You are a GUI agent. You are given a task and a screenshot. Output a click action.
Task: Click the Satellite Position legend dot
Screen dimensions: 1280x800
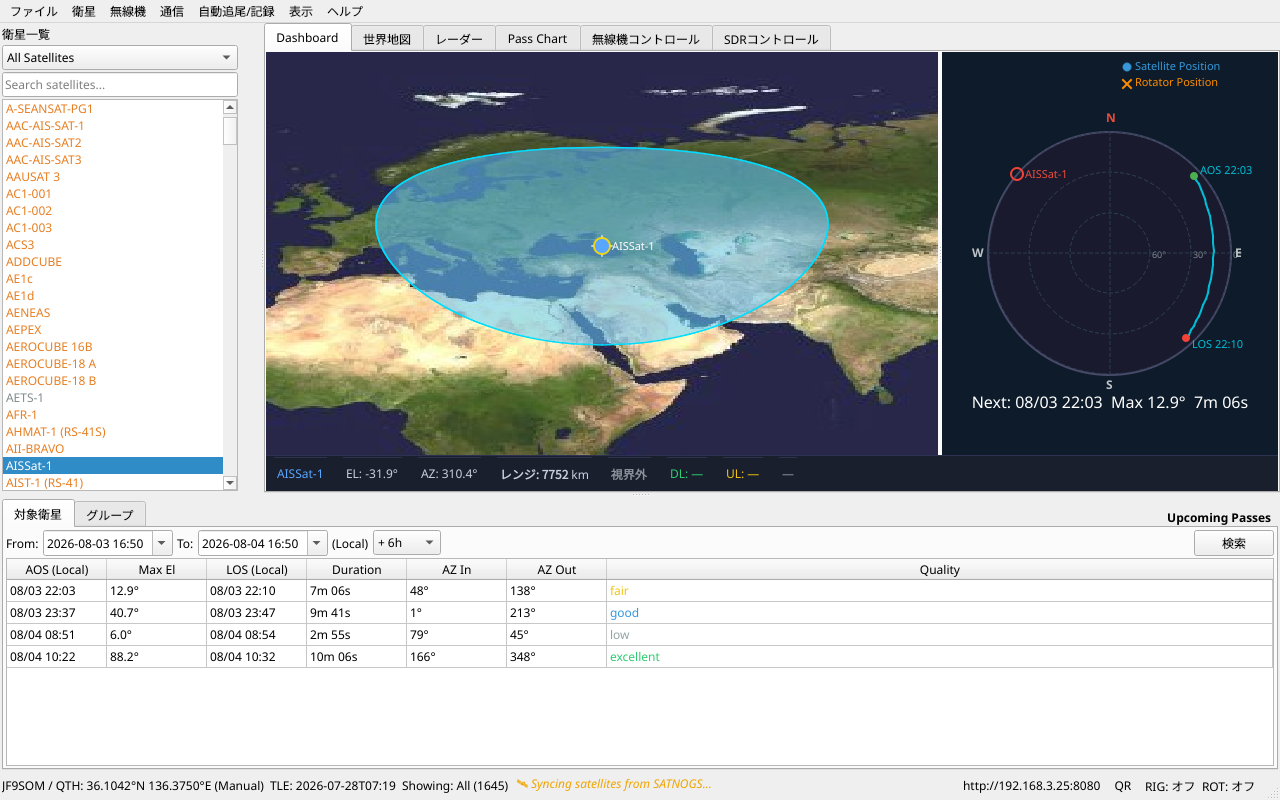coord(1127,67)
